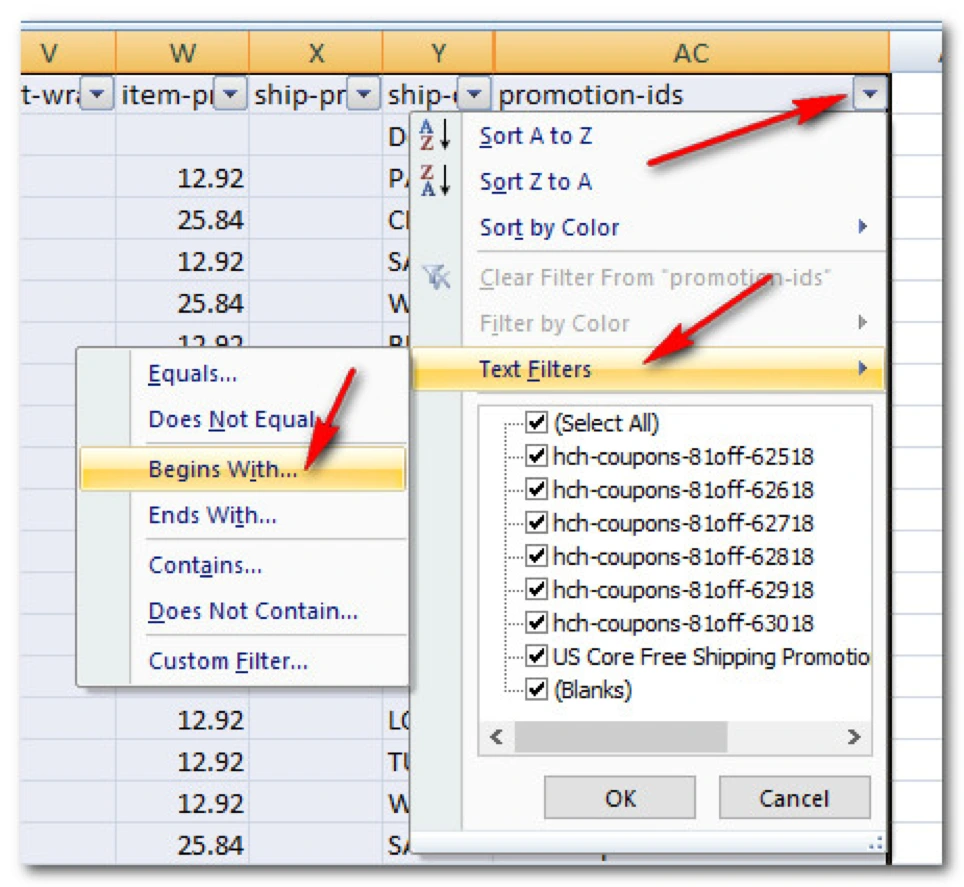Image resolution: width=964 pixels, height=887 pixels.
Task: Click the Sort A to Z icon
Action: [x=435, y=135]
